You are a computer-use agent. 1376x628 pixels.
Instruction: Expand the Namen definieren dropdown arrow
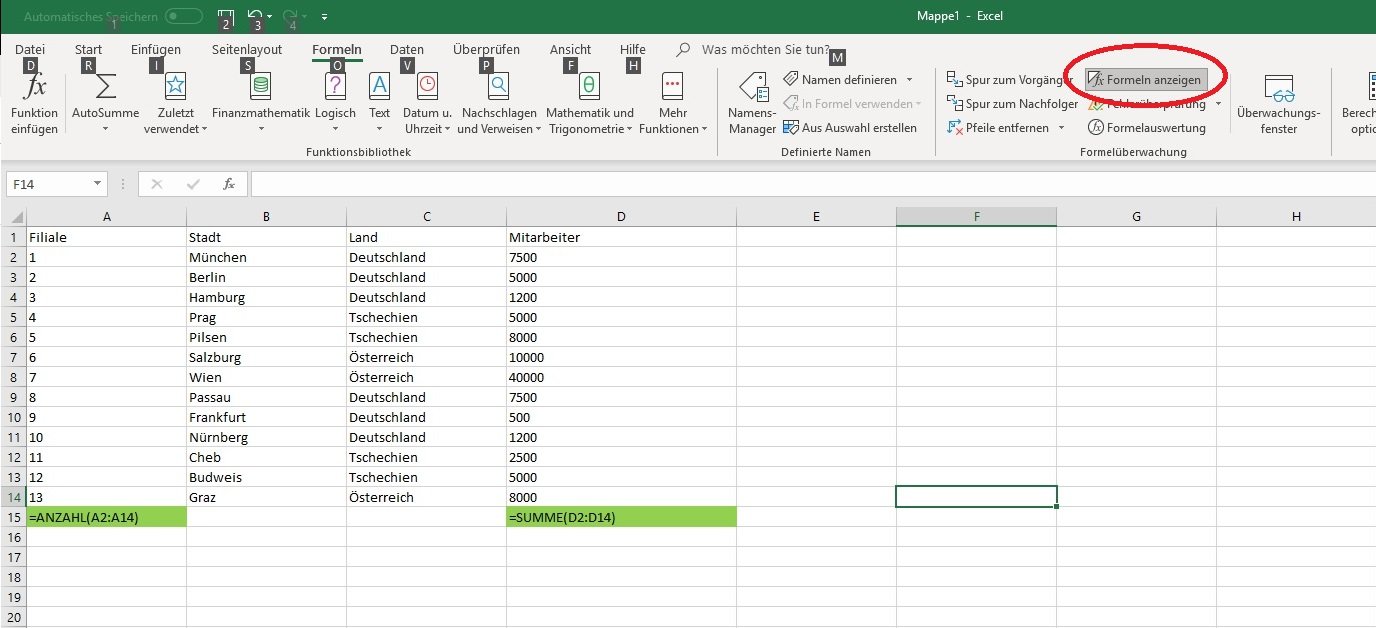coord(909,80)
